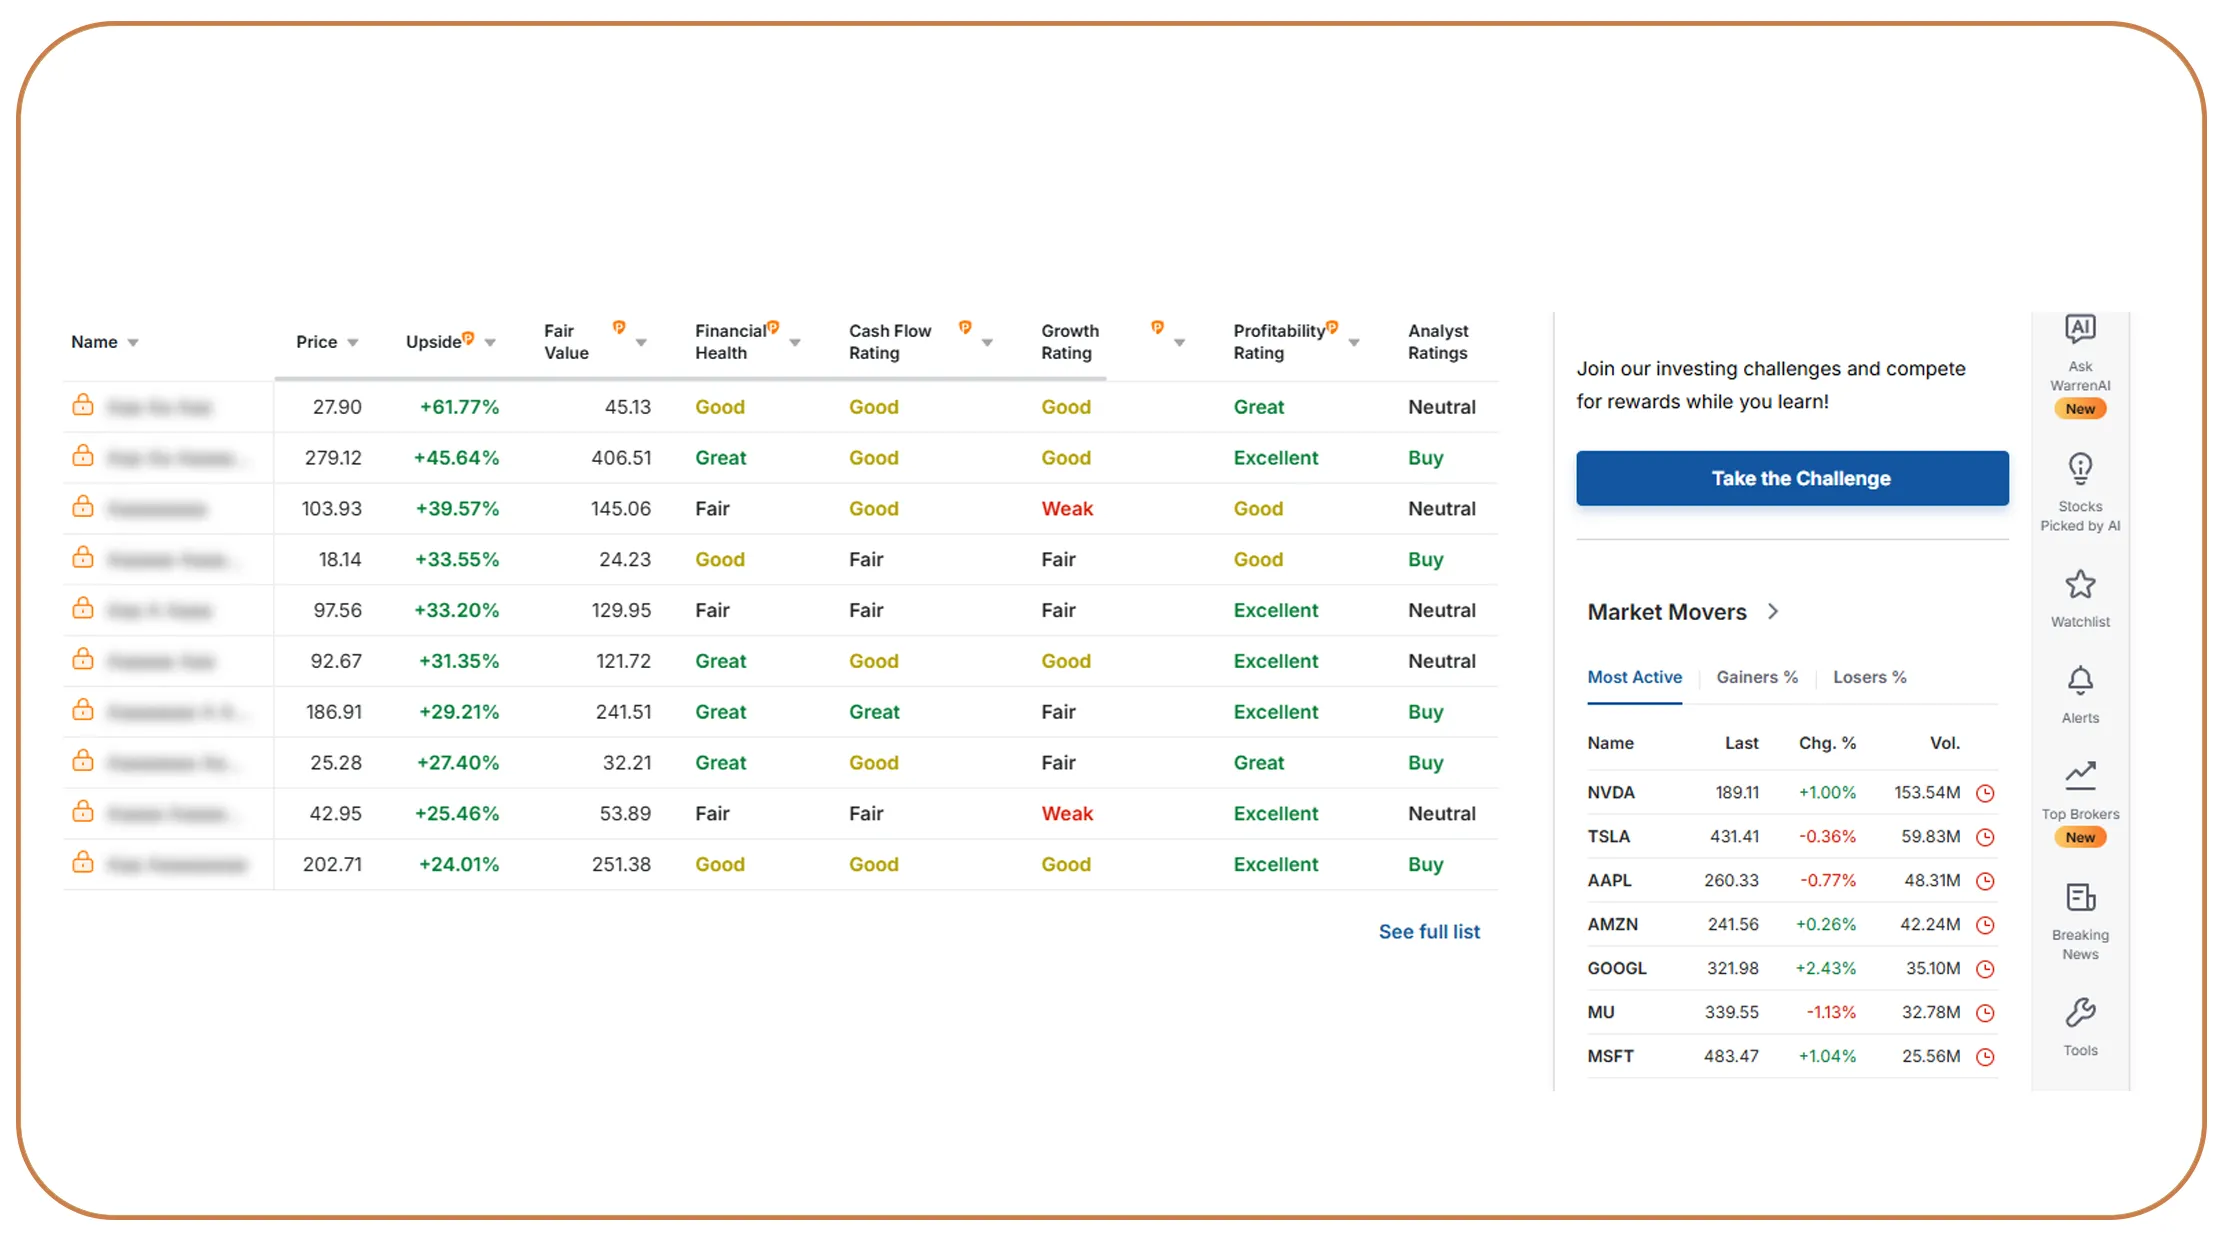The width and height of the screenshot is (2223, 1240).
Task: Click the lock icon on the 279.12 price row
Action: tap(82, 456)
